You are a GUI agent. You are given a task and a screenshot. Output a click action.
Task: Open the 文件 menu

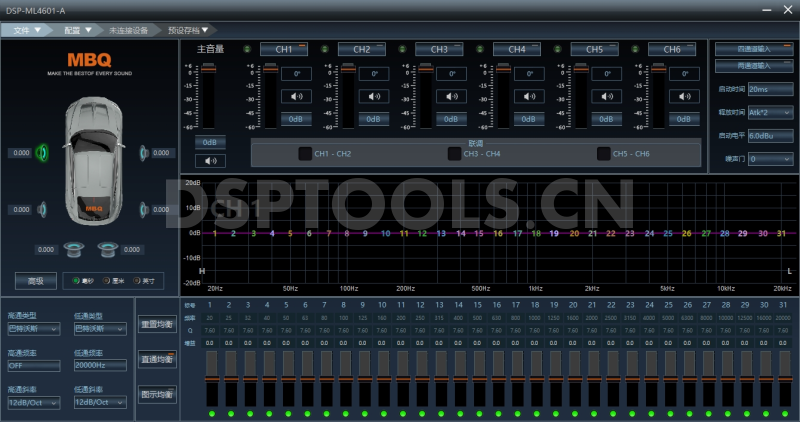(28, 30)
